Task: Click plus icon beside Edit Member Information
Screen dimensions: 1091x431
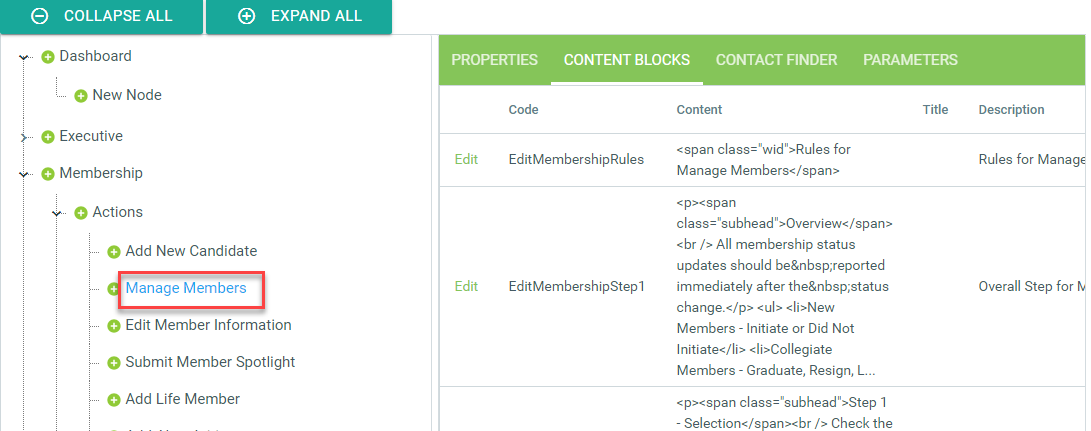Action: coord(114,326)
